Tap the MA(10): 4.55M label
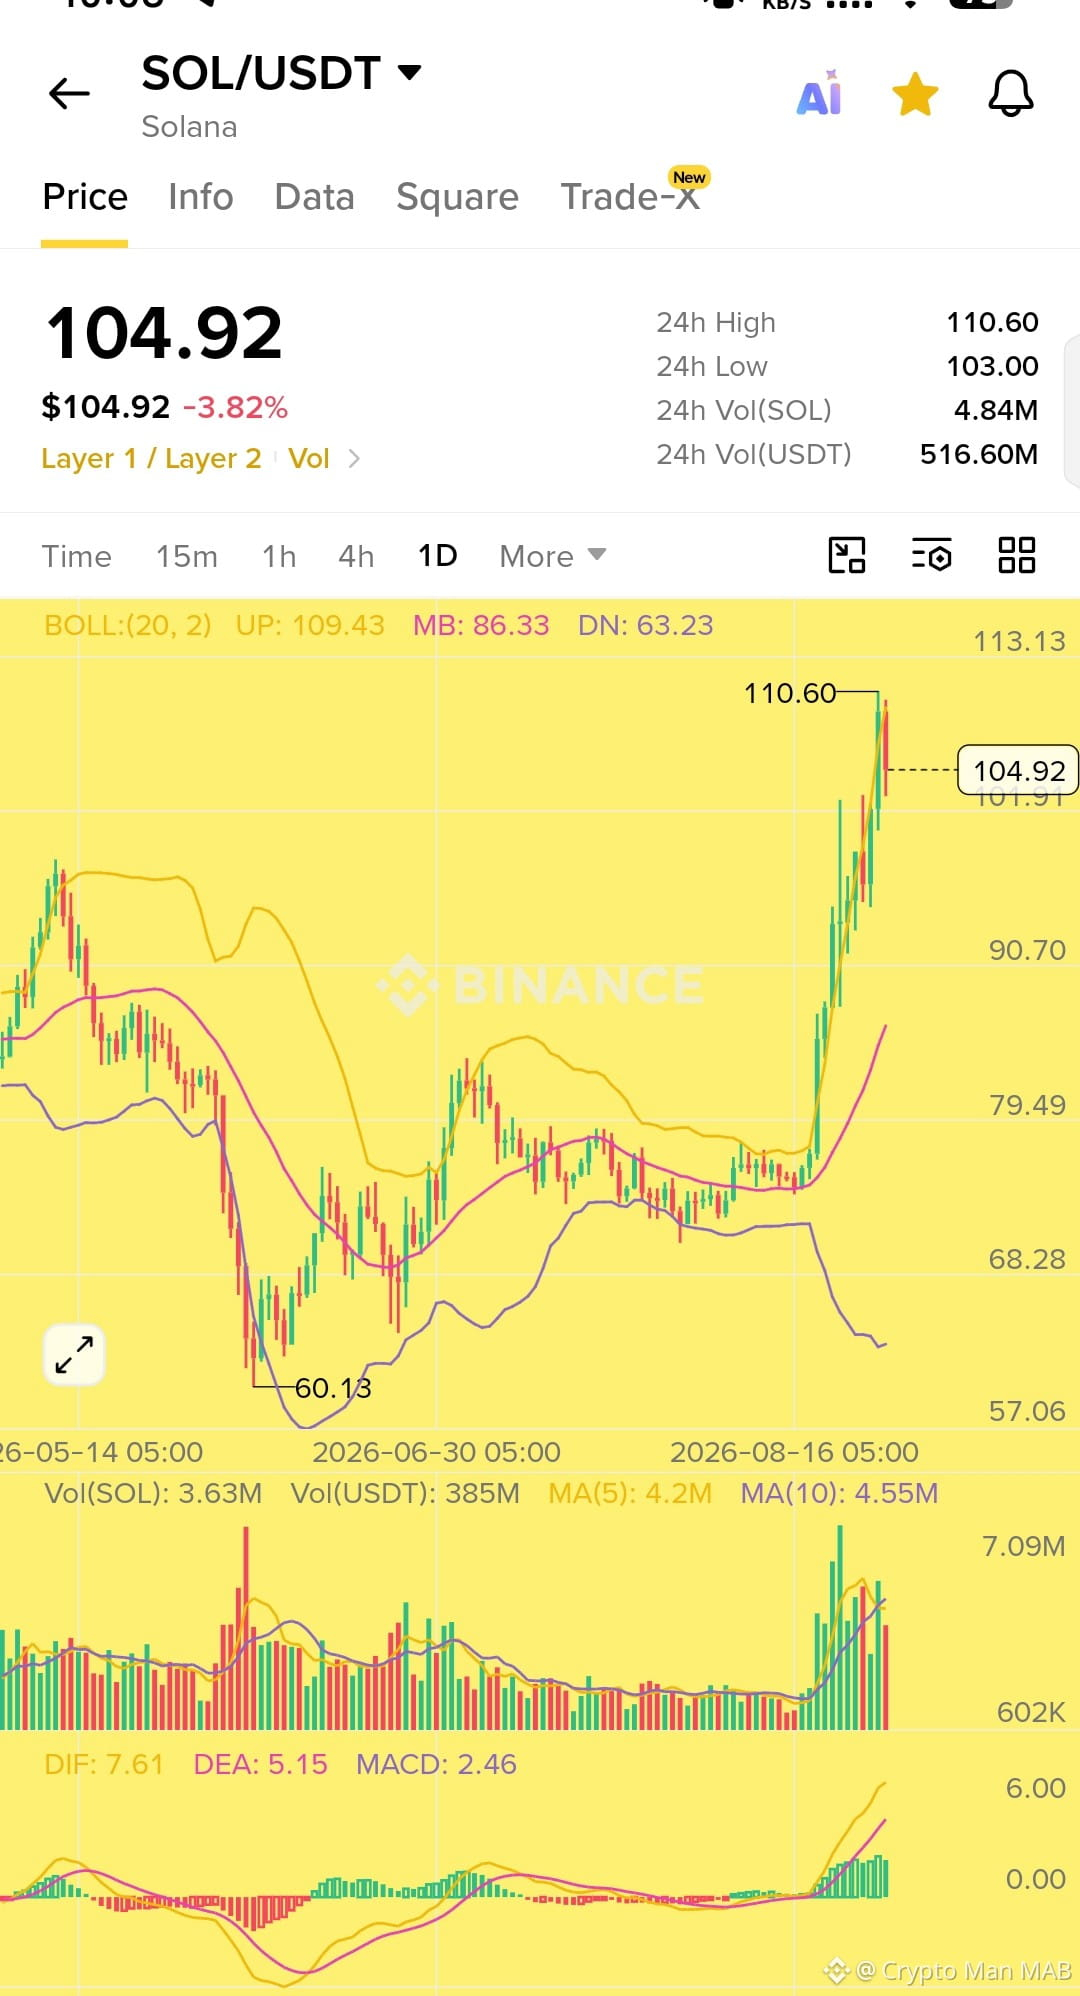 pyautogui.click(x=839, y=1494)
